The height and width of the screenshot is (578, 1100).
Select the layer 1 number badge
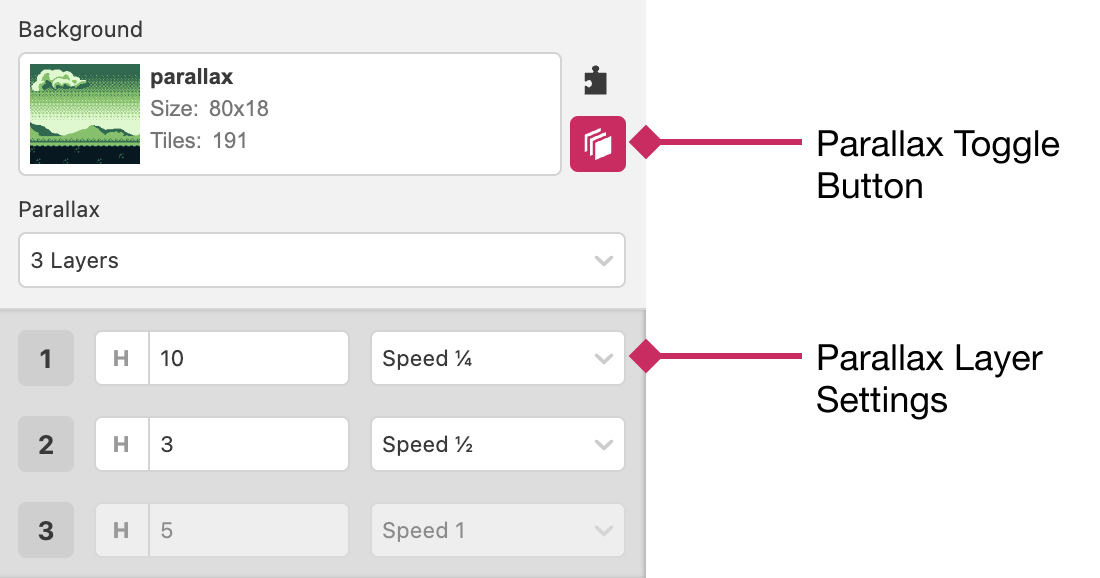[46, 358]
